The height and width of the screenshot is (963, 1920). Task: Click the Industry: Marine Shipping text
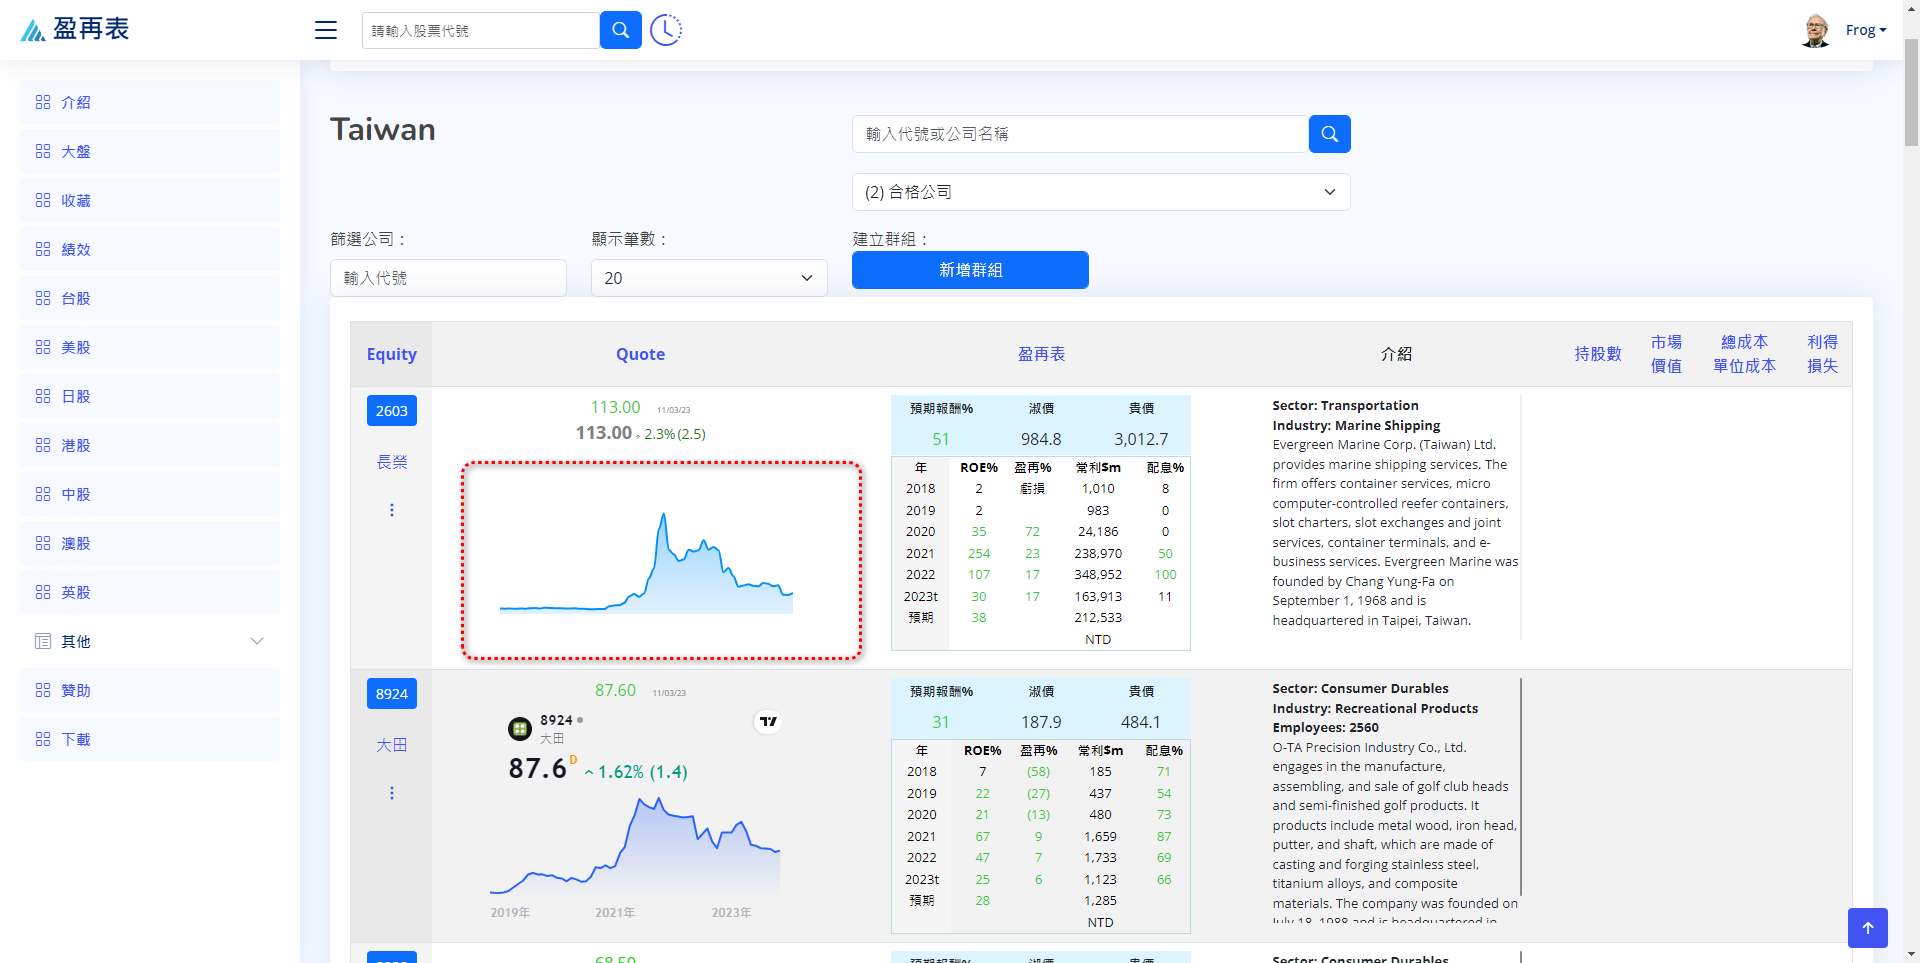pos(1356,425)
